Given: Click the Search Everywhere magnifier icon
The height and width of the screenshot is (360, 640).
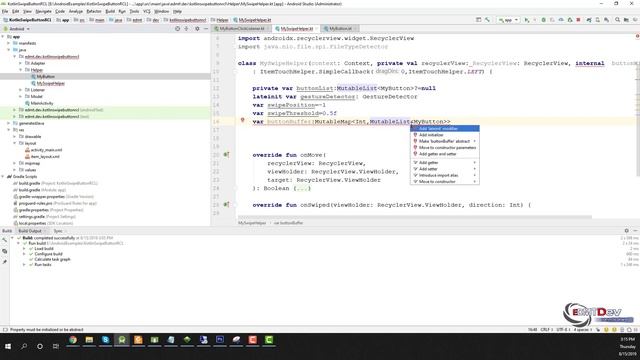Looking at the screenshot, I should [x=618, y=20].
